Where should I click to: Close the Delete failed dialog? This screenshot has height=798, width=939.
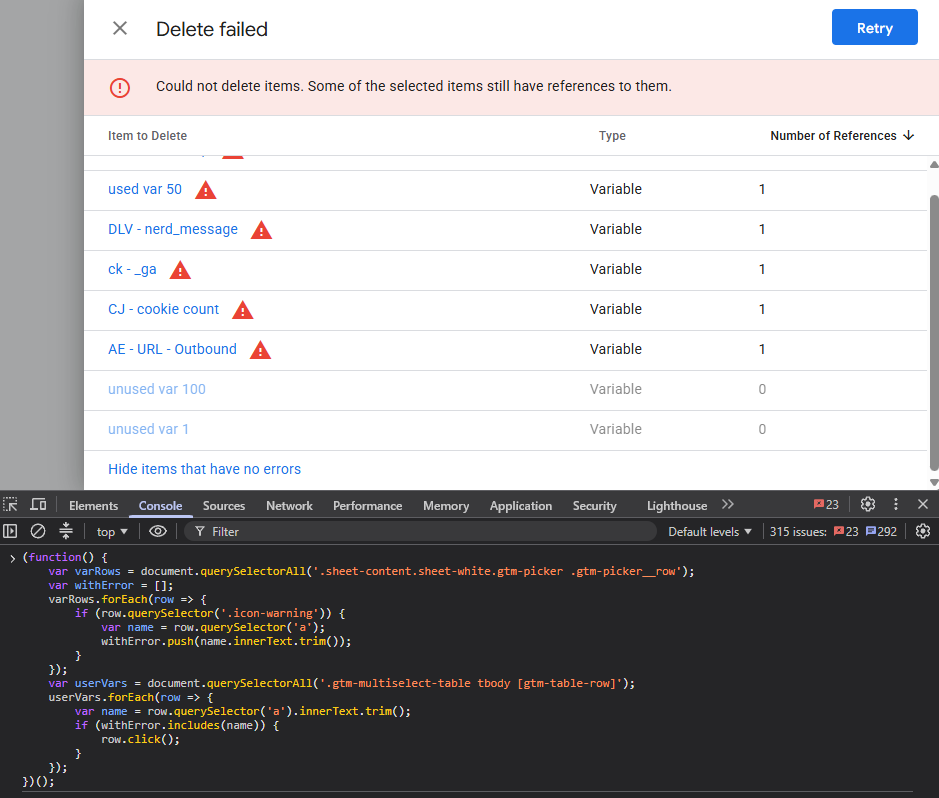coord(120,28)
